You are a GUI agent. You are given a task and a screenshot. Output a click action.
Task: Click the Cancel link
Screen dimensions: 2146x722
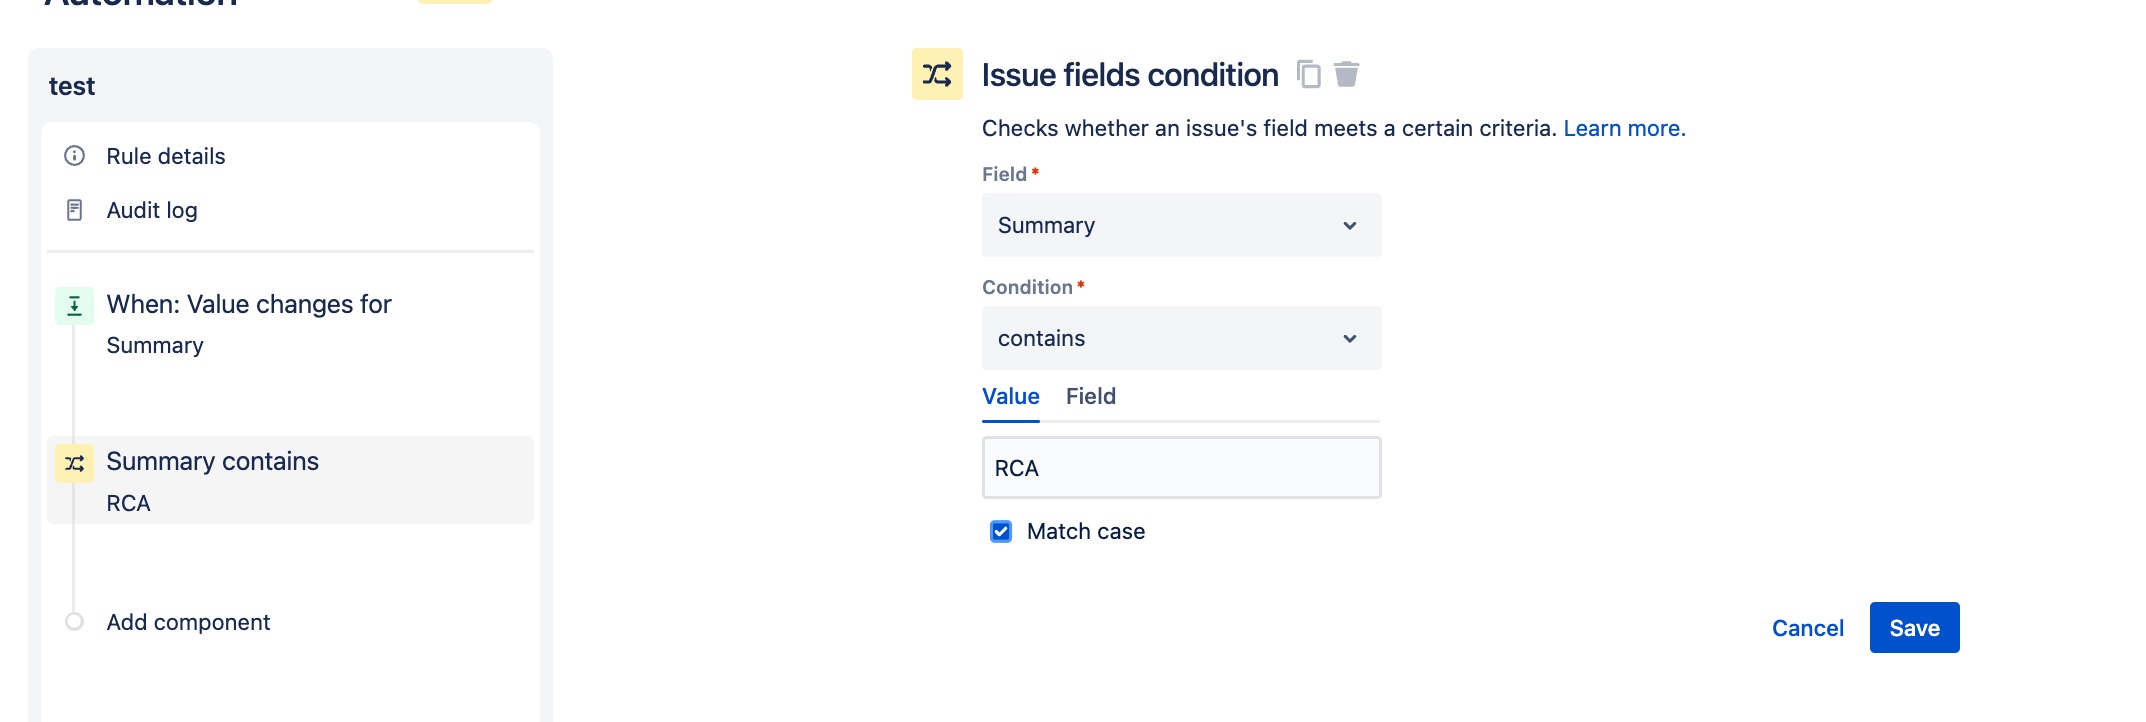point(1806,627)
